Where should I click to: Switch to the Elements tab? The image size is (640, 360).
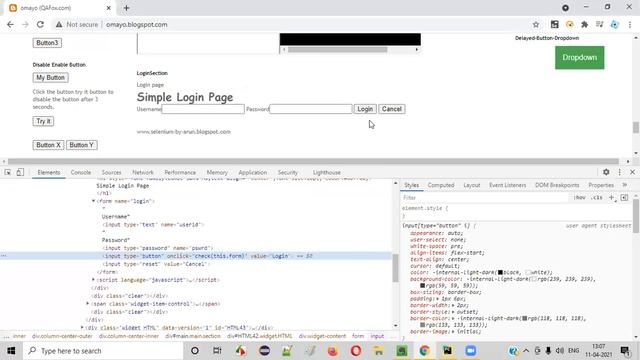click(x=49, y=173)
